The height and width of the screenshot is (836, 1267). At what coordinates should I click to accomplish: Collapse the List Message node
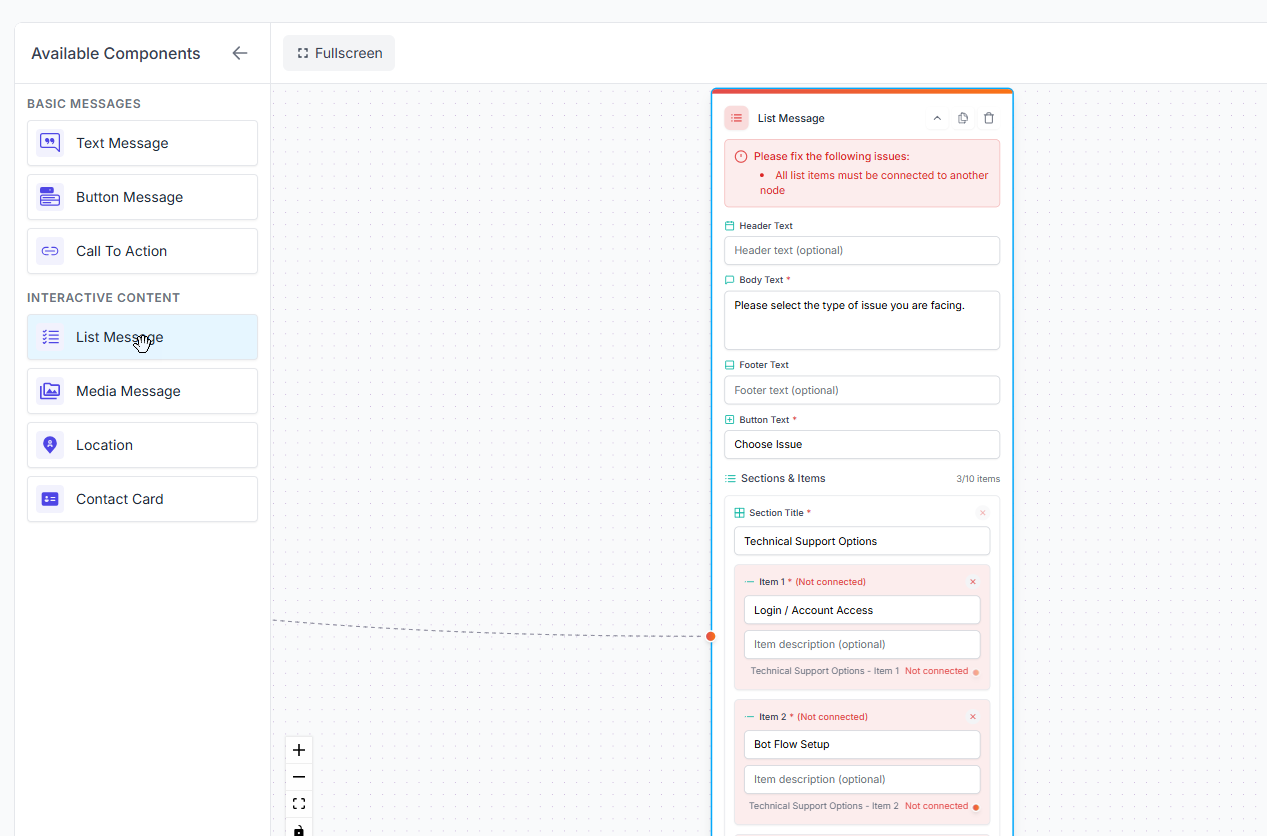(936, 117)
